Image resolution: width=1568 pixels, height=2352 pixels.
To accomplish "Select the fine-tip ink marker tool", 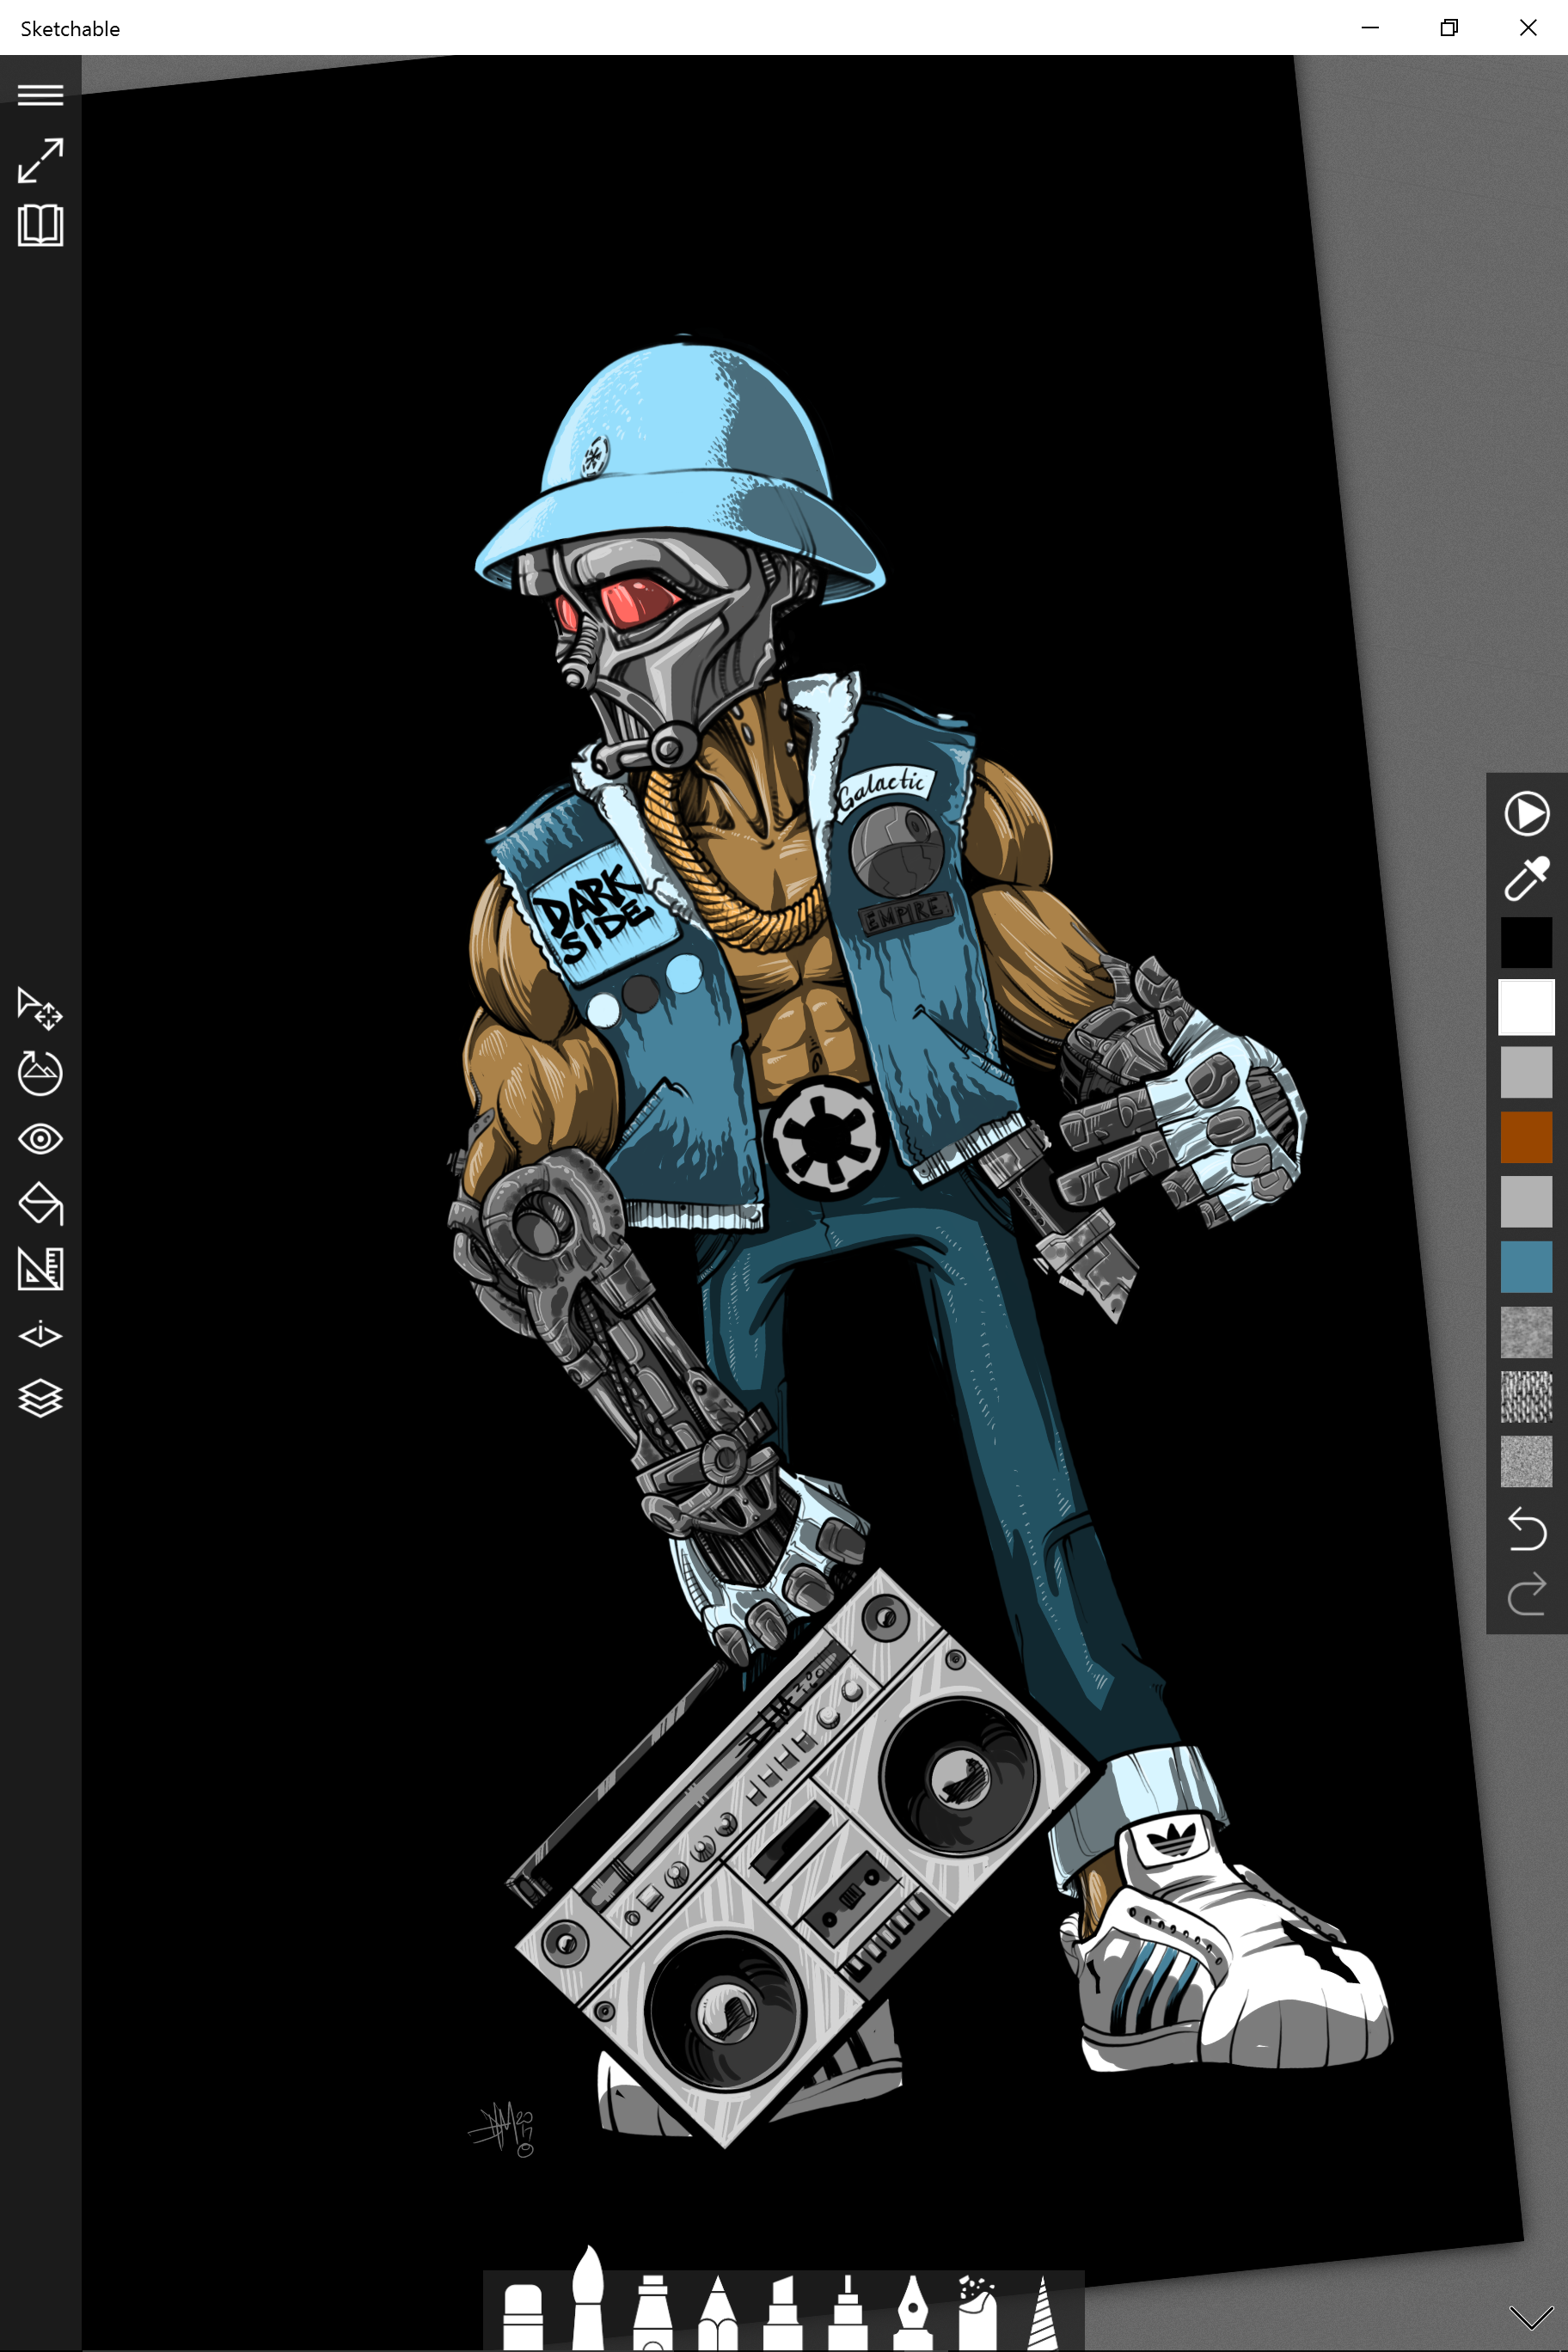I will coord(847,2312).
